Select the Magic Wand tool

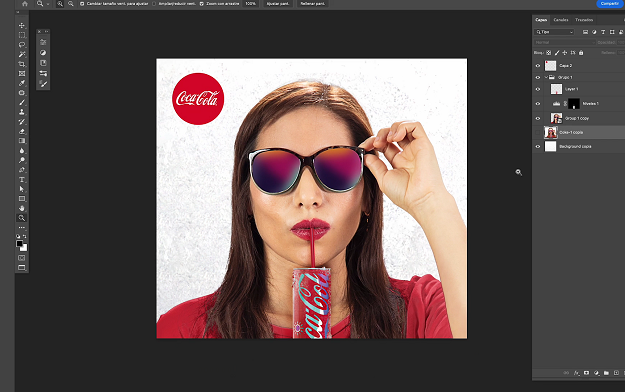coord(22,54)
